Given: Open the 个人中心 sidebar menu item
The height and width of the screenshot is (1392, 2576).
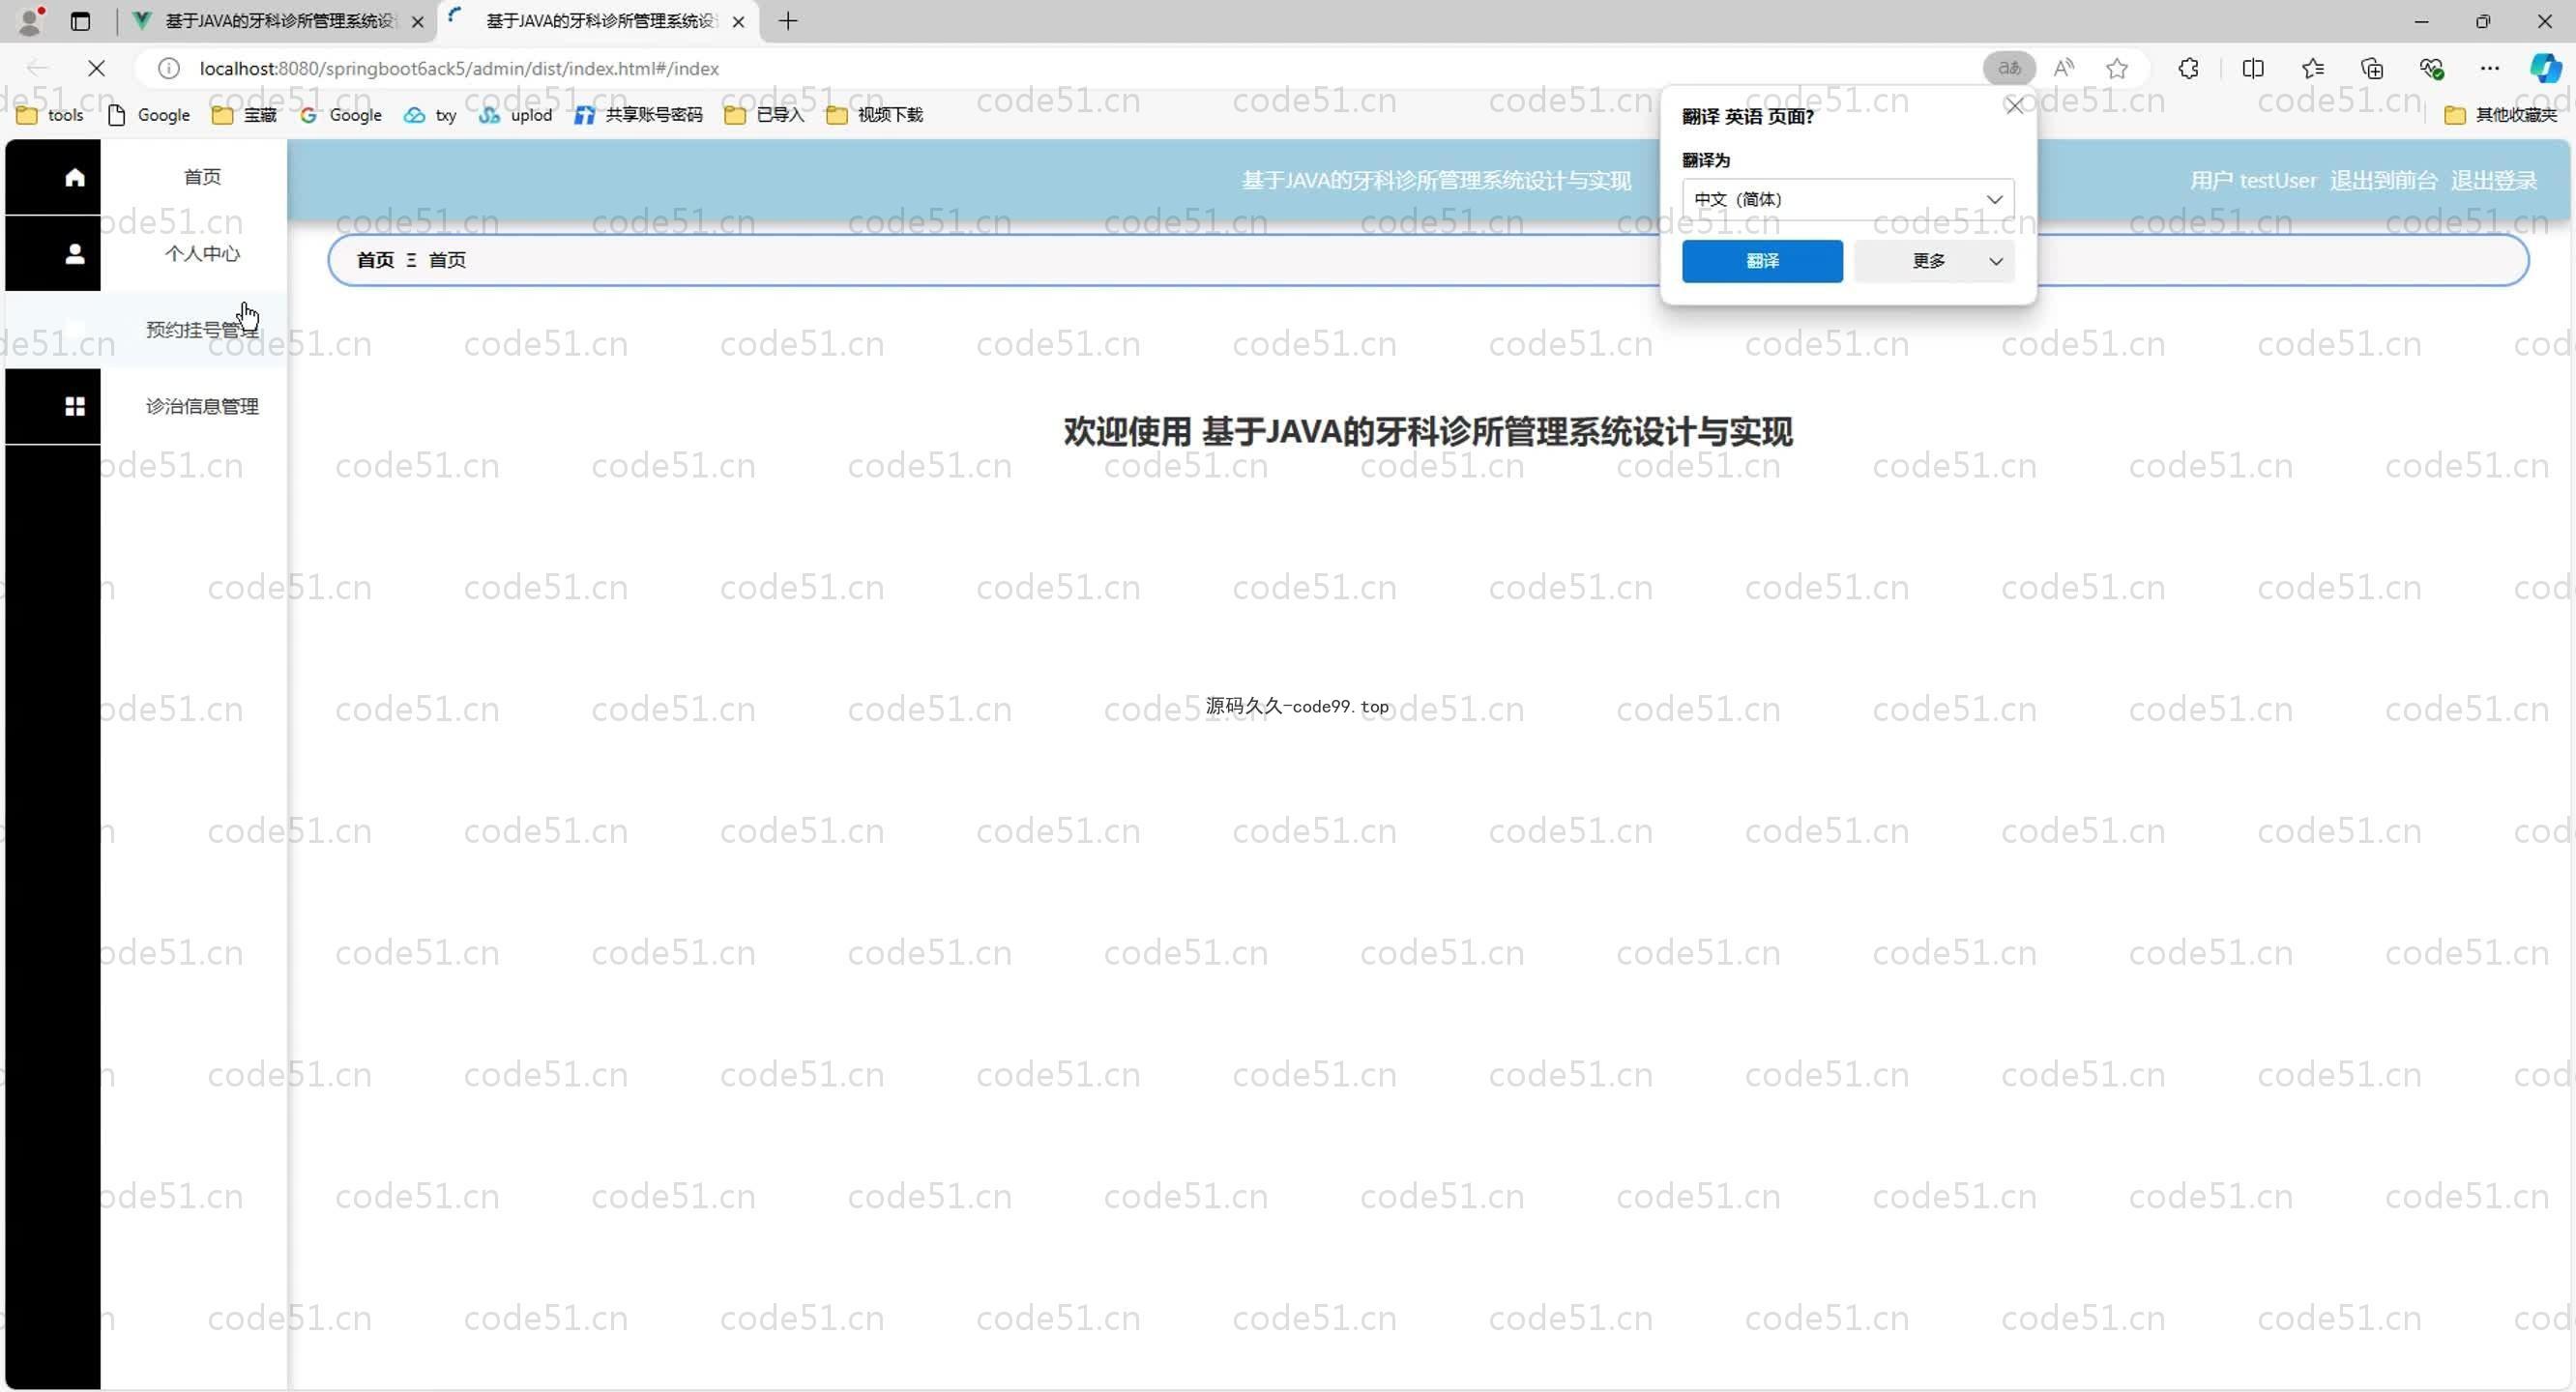Looking at the screenshot, I should (202, 254).
